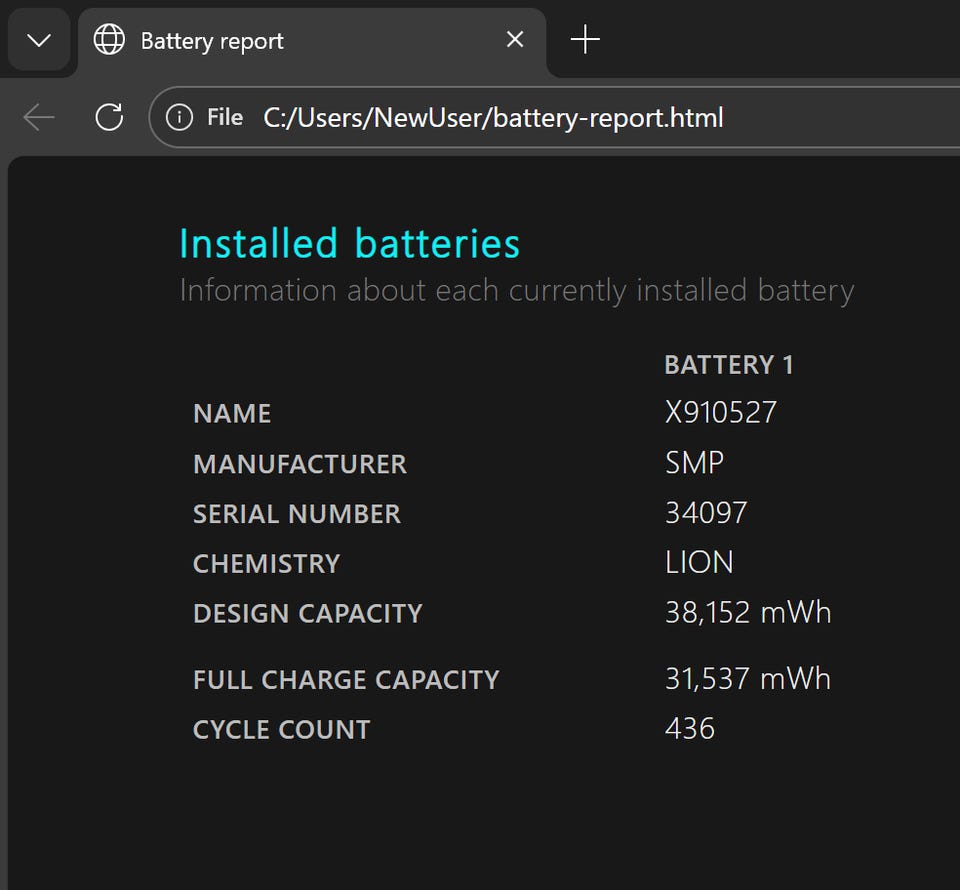Click the design capacity value 38,152 mWh
Image resolution: width=960 pixels, height=890 pixels.
point(747,613)
